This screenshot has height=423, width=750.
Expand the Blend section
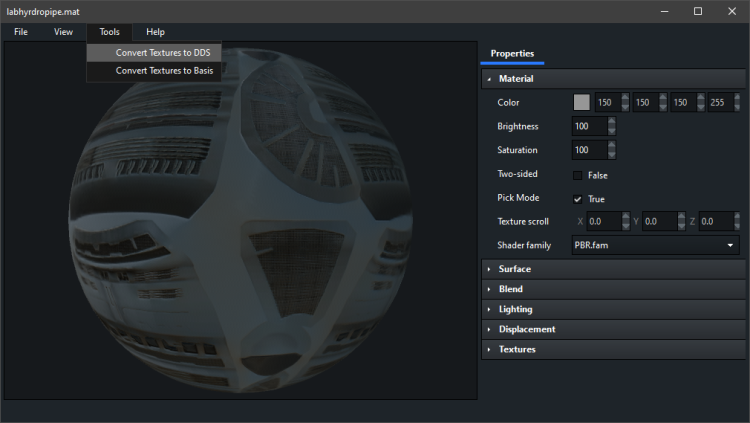[x=511, y=289]
